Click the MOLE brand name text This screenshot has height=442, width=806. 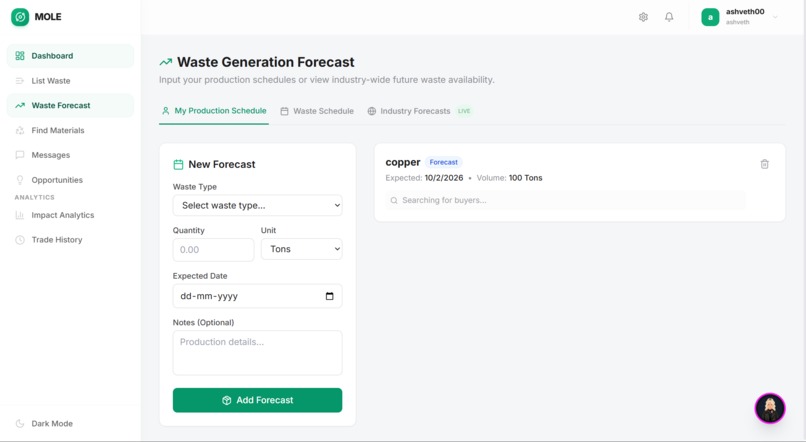[48, 17]
